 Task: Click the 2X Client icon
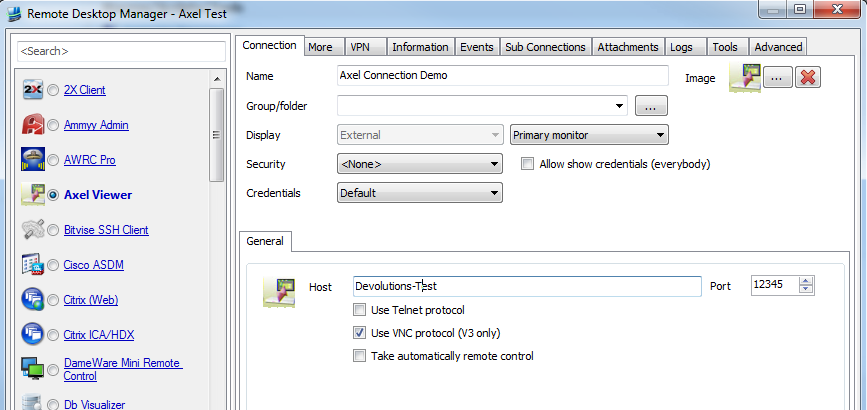tap(33, 90)
